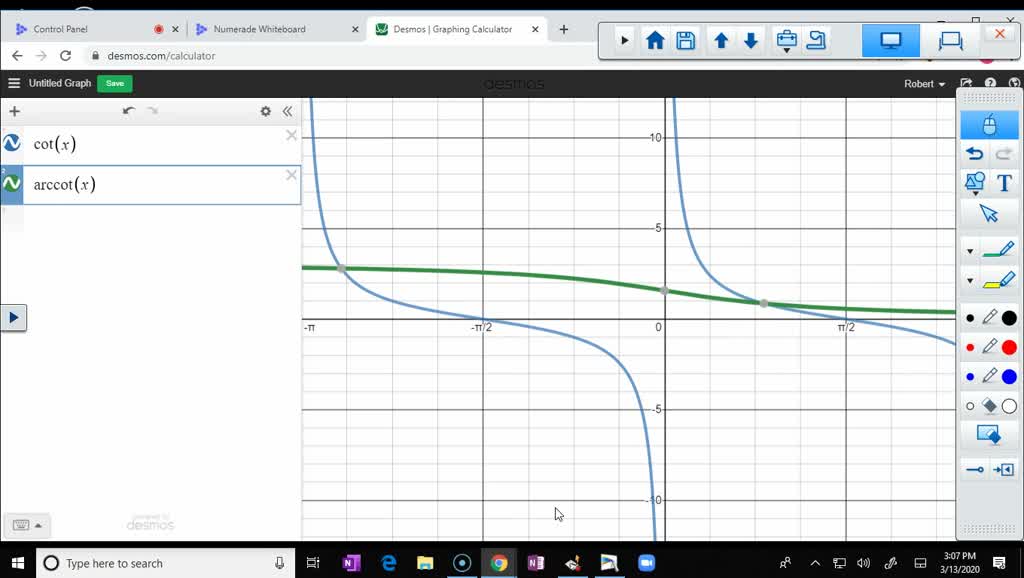Toggle visibility of the arccot(x) curve
Viewport: 1024px width, 578px height.
click(x=12, y=184)
